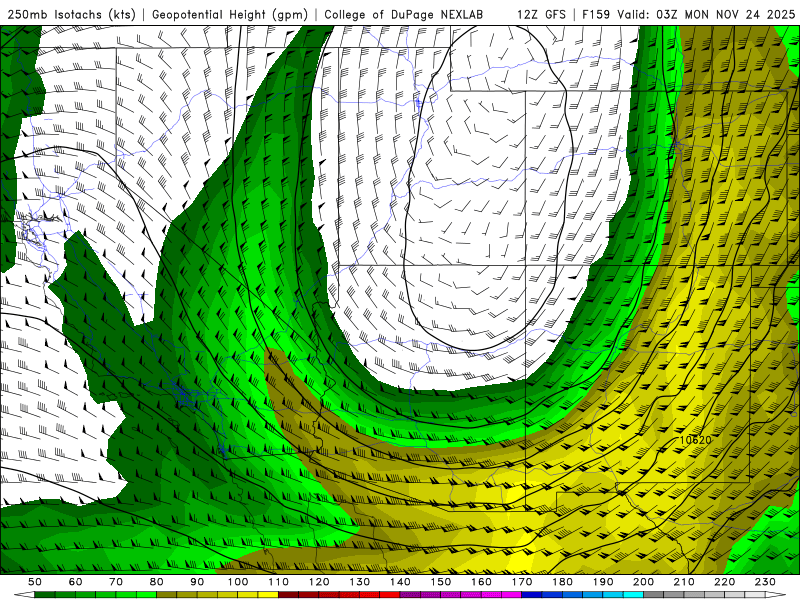Click the "Valid: 03Z MON NOV 24 2025" text
Image resolution: width=800 pixels, height=600 pixels.
706,14
